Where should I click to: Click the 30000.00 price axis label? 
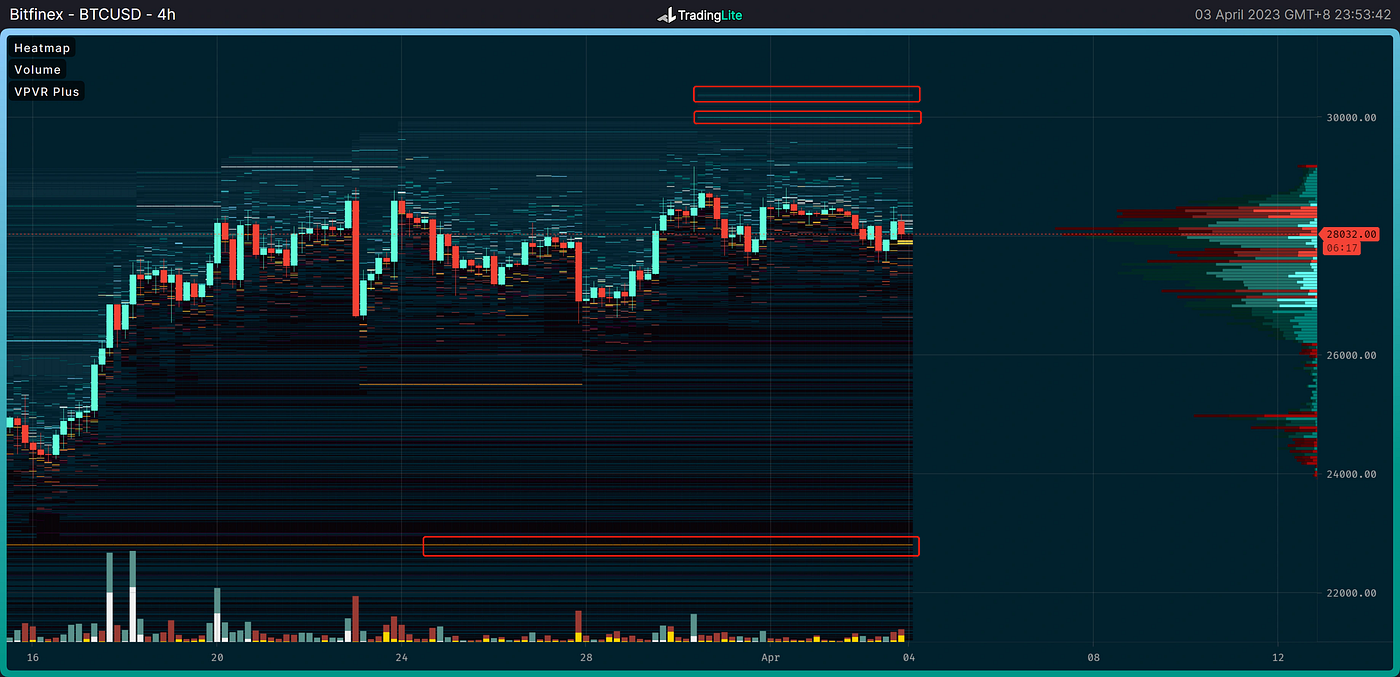(x=1351, y=118)
